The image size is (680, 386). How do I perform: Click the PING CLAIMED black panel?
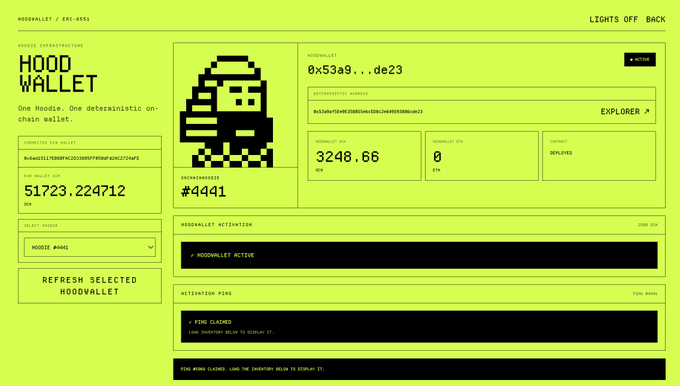tap(419, 327)
